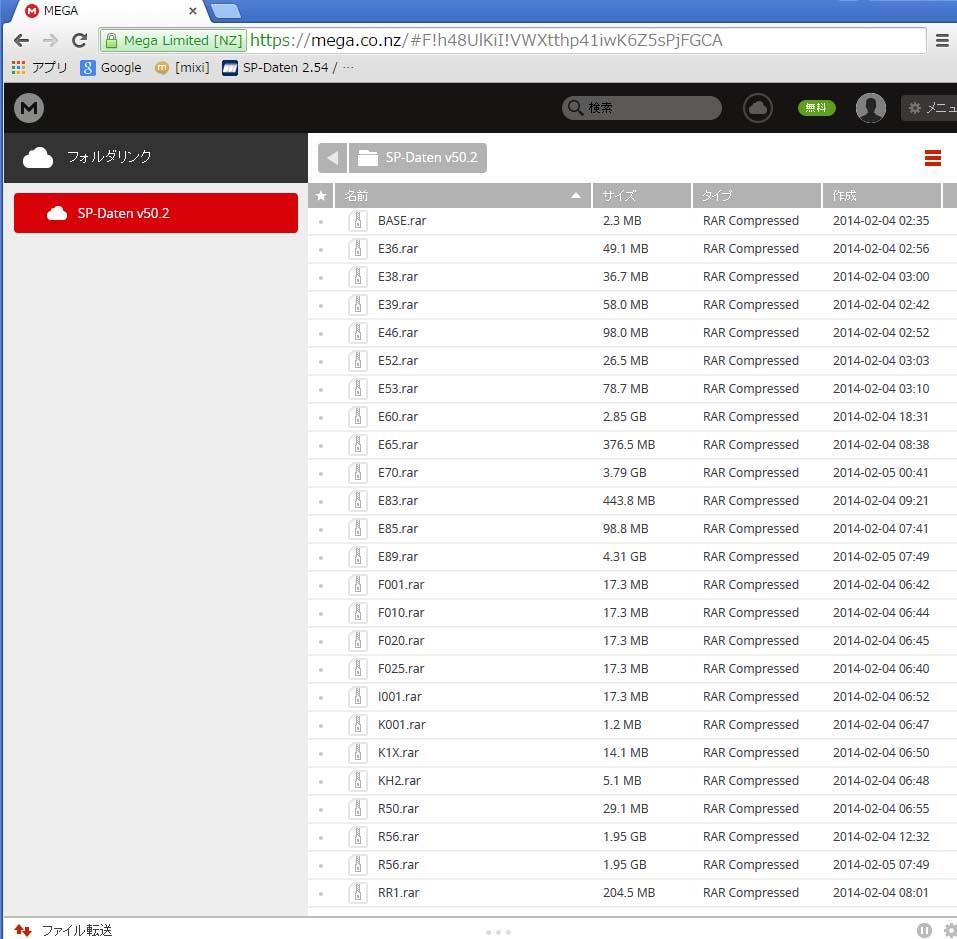Click the E85.rar archive file icon
This screenshot has height=939, width=957.
pos(358,529)
